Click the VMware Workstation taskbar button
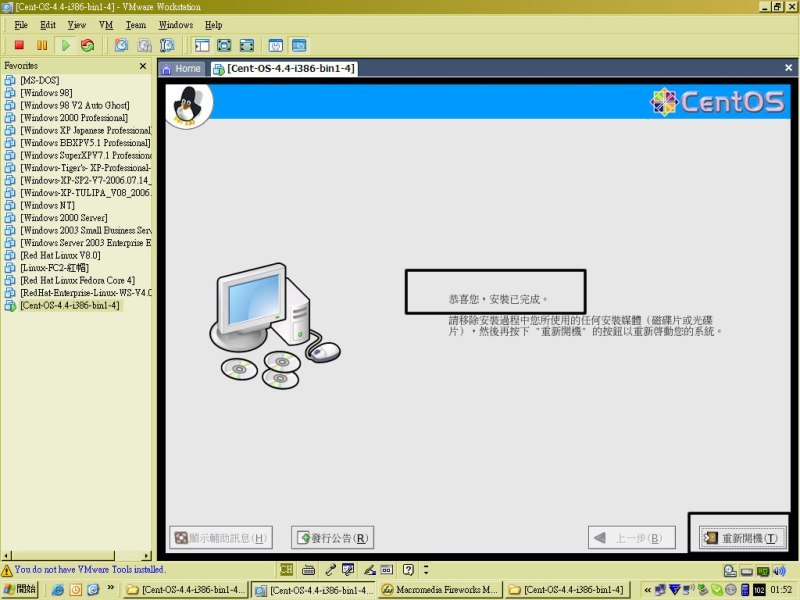800x600 pixels. point(313,589)
